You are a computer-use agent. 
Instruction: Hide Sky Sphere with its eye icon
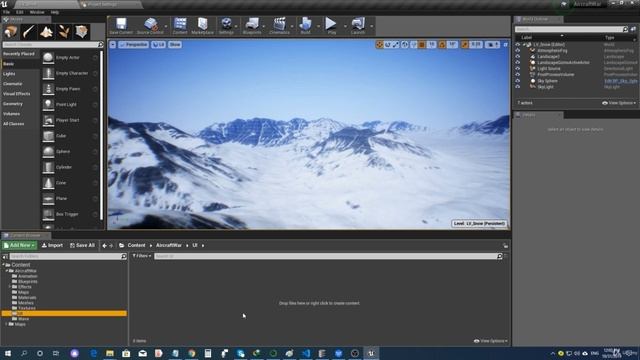pos(518,81)
